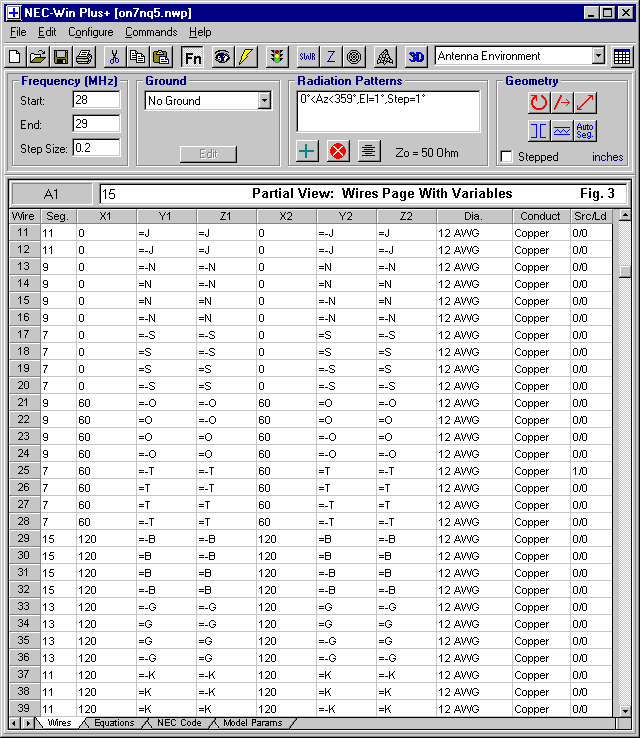Delete radiation pattern with red X icon
Screen dimensions: 640x738
338,151
